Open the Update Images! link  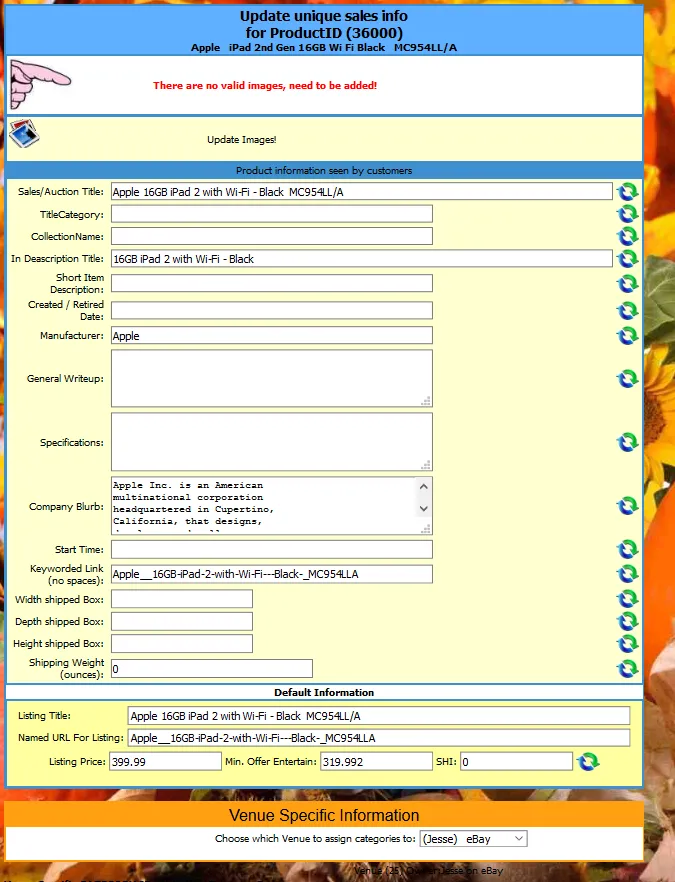click(x=242, y=140)
